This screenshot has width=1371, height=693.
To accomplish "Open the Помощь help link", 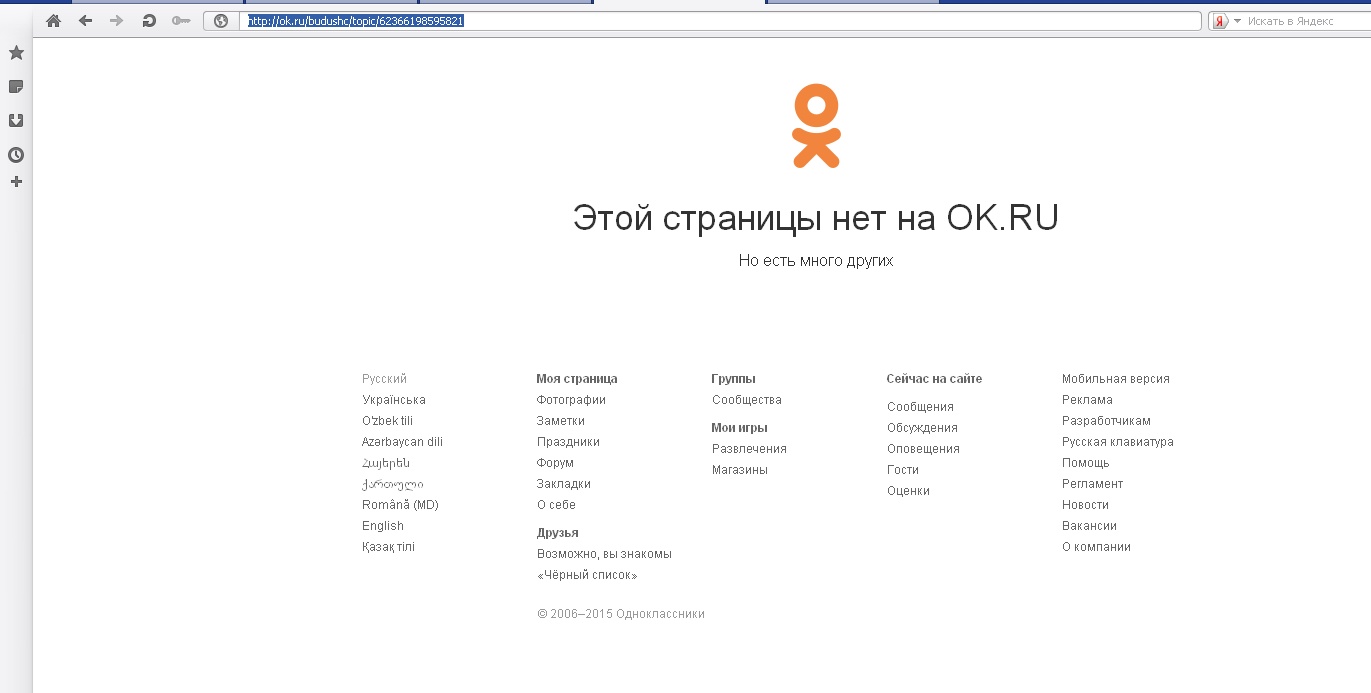I will (x=1085, y=463).
